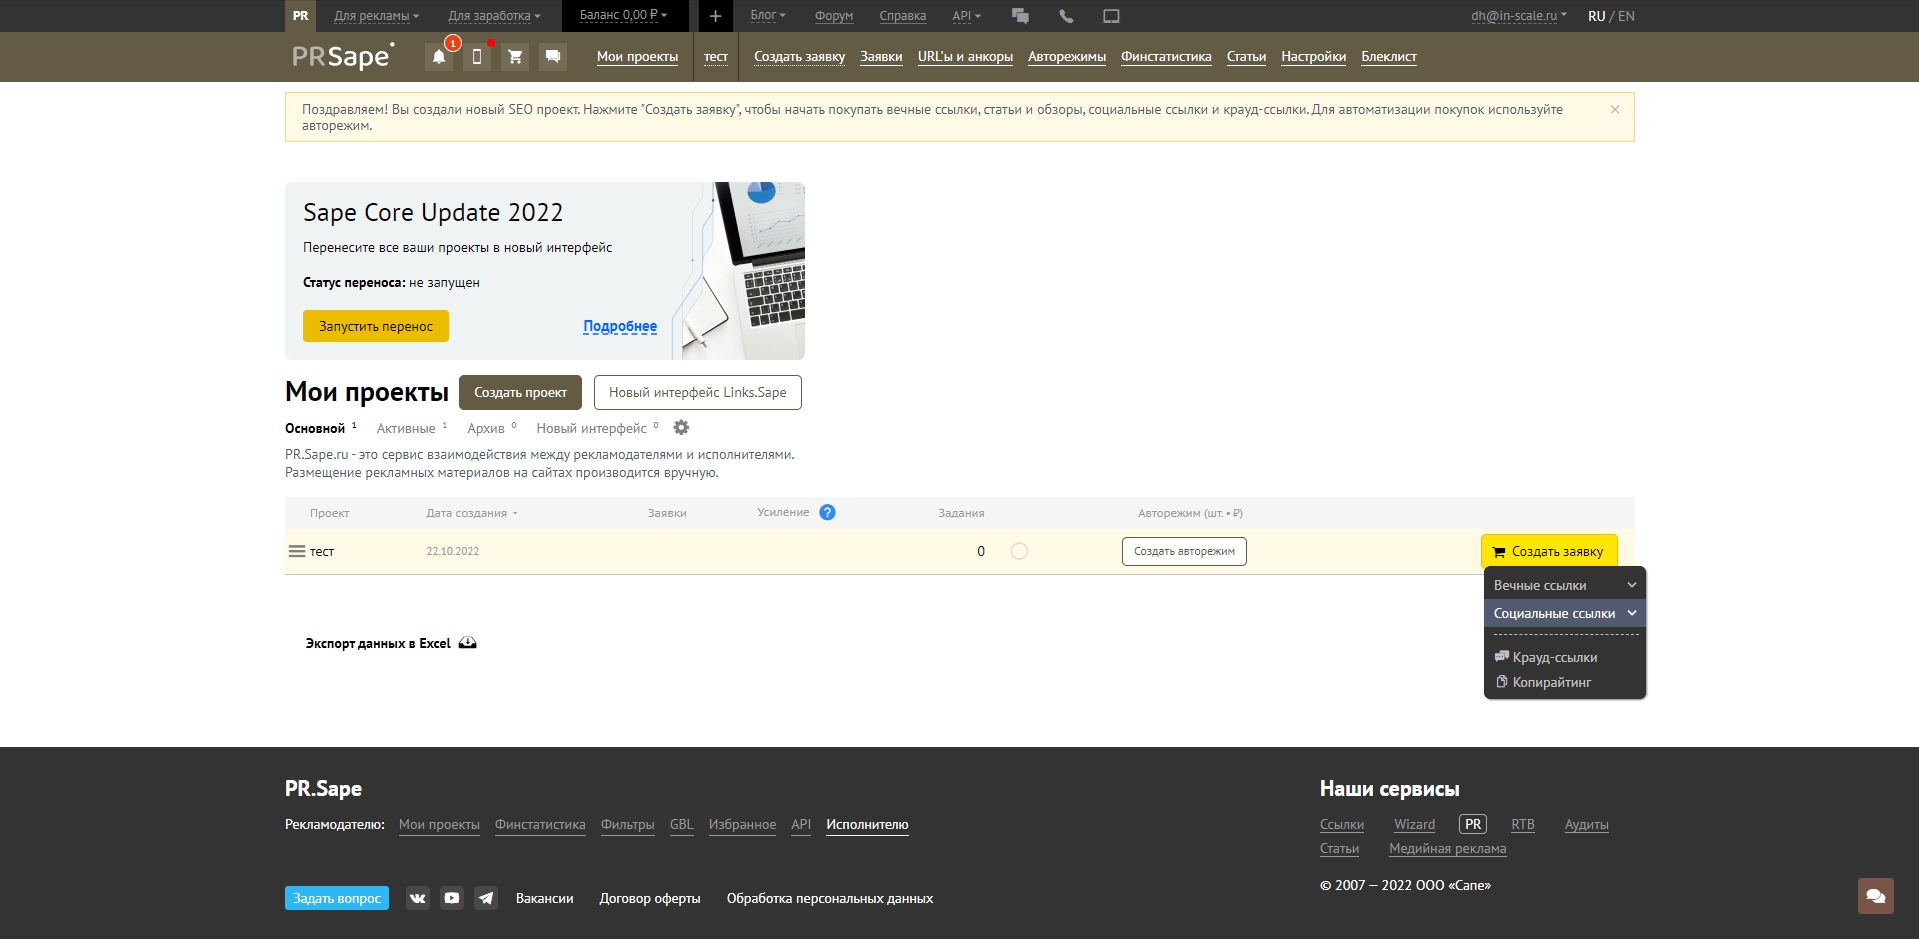Open the Telegram channel icon

[x=486, y=898]
